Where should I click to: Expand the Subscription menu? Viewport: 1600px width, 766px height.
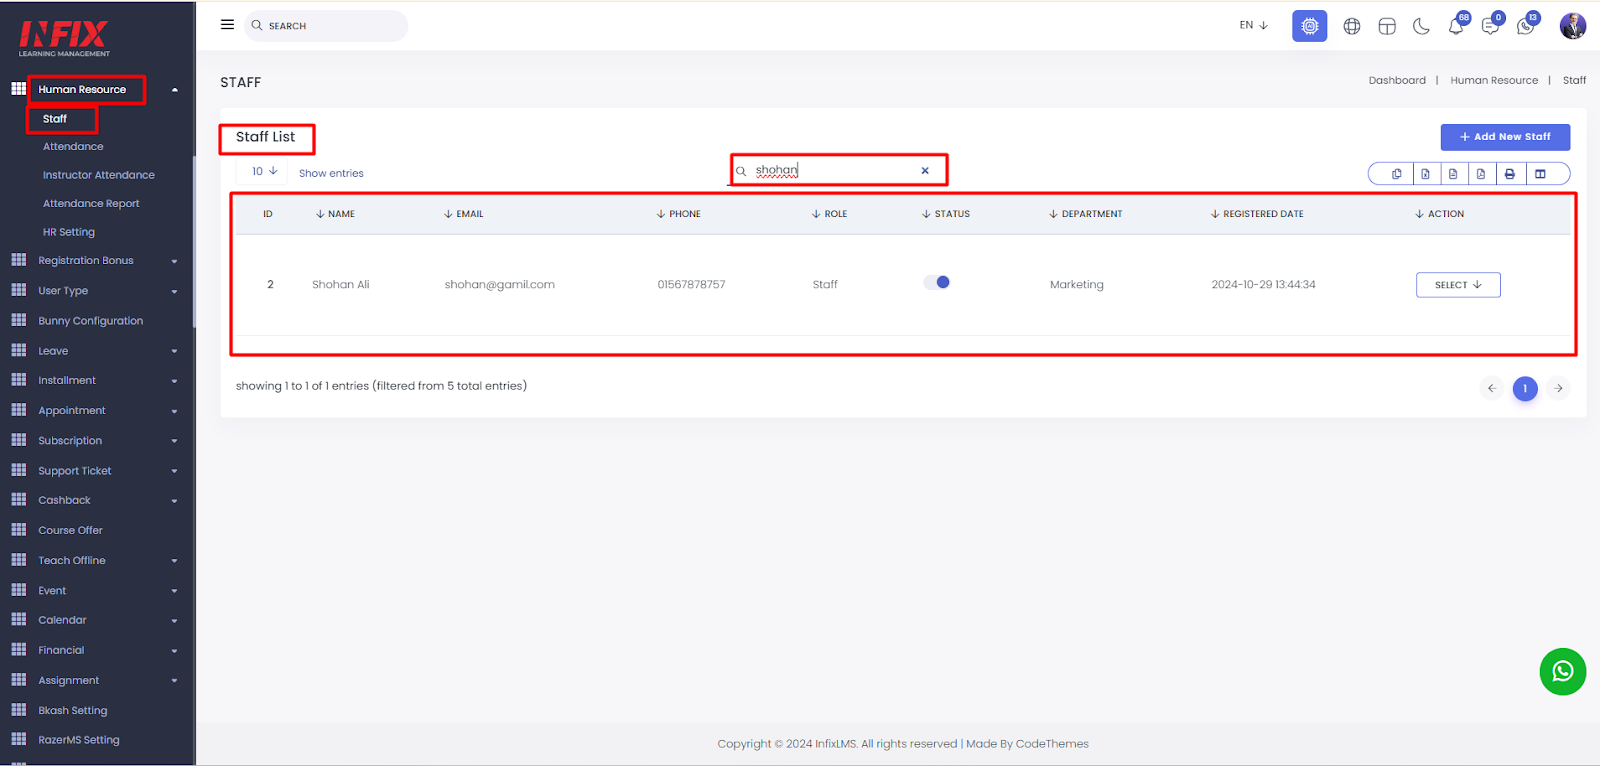tap(175, 441)
